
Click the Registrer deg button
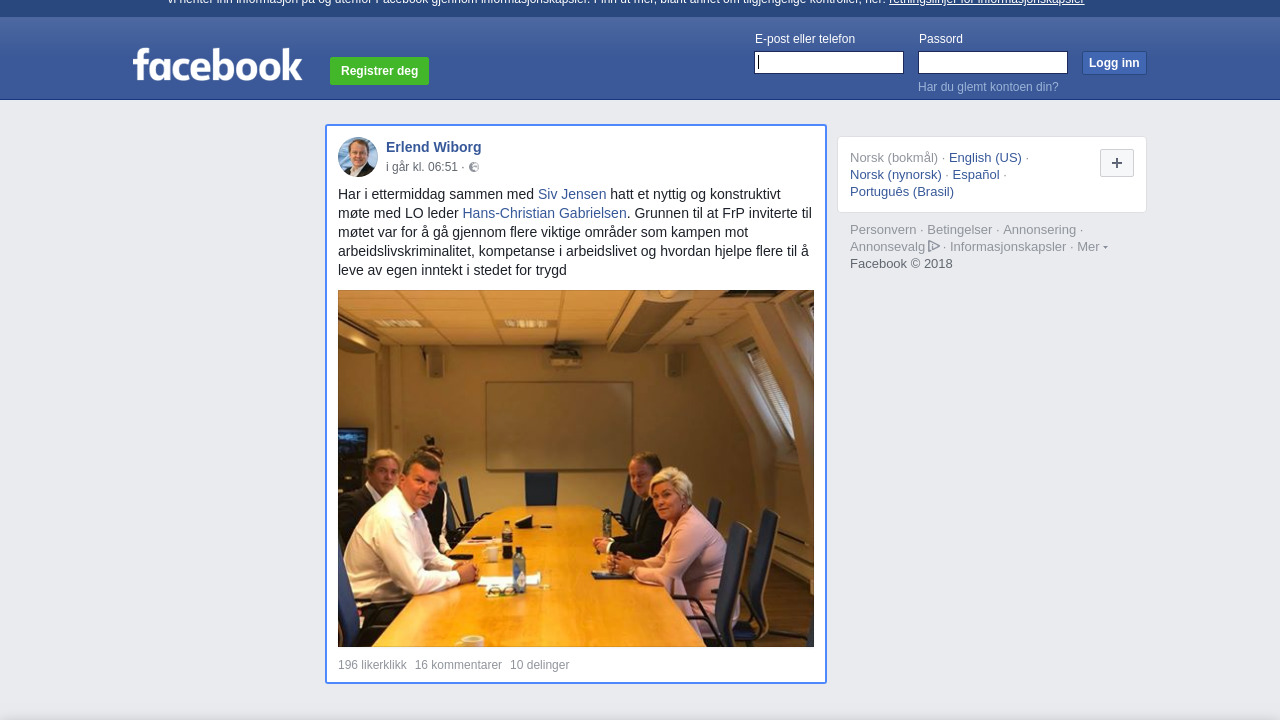coord(379,71)
